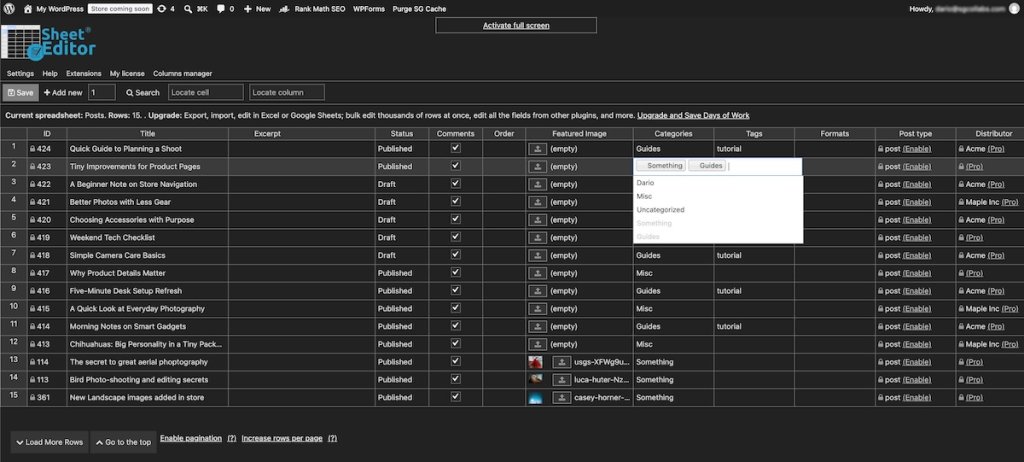Viewport: 1024px width, 462px height.
Task: Upload featured image for Weekend Tech Checklist
Action: pyautogui.click(x=537, y=238)
